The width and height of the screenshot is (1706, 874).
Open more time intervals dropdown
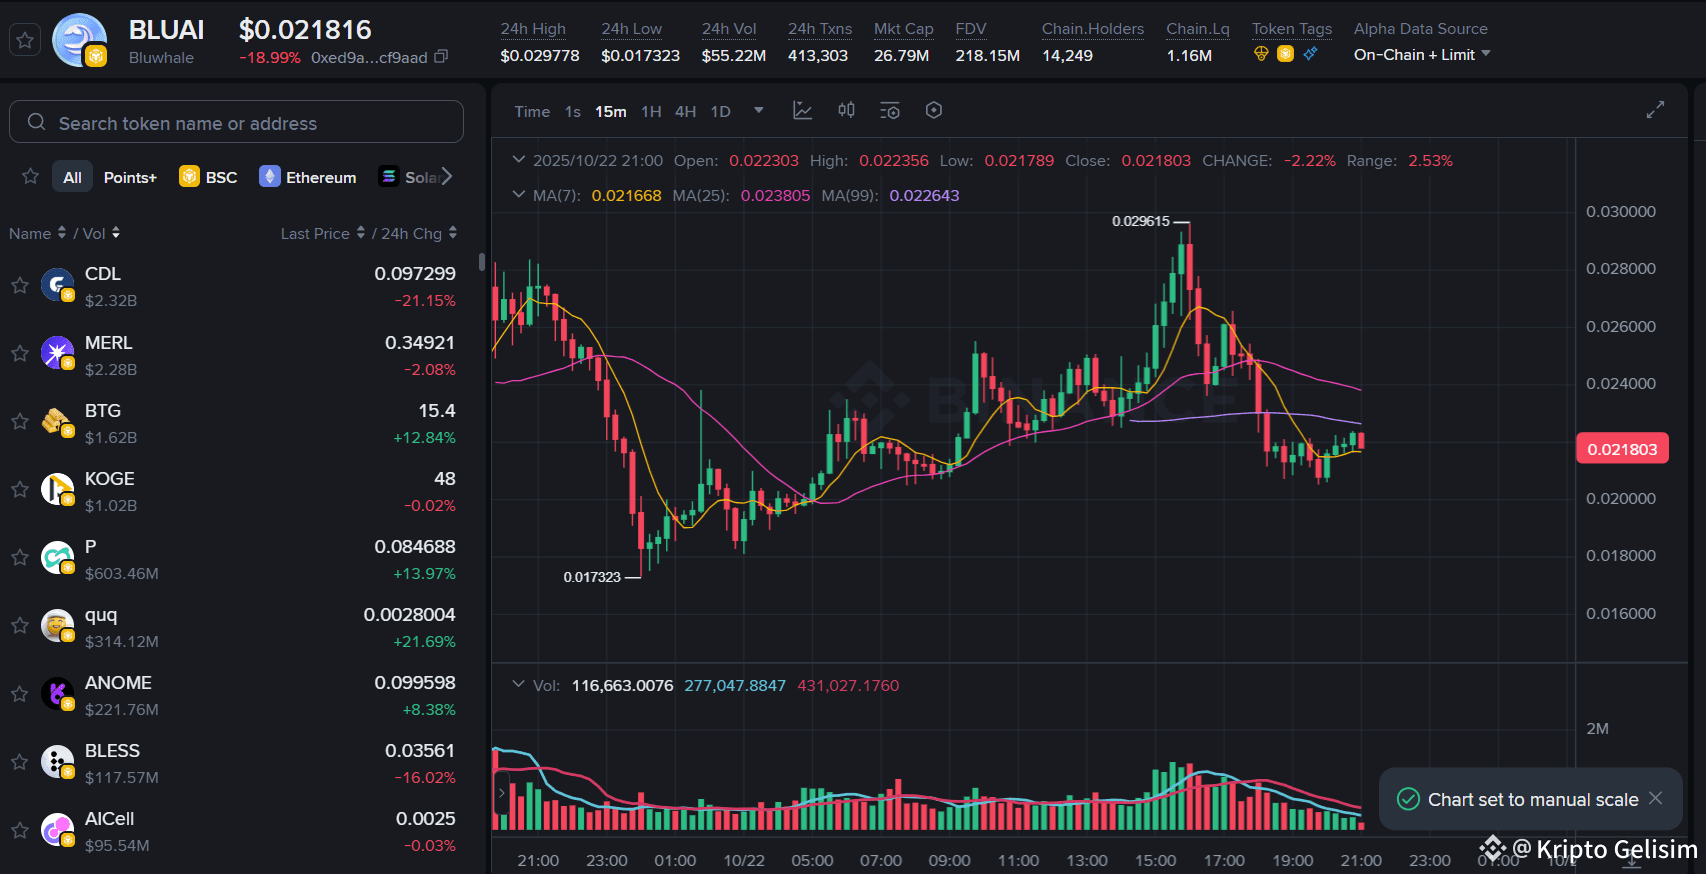click(x=759, y=110)
